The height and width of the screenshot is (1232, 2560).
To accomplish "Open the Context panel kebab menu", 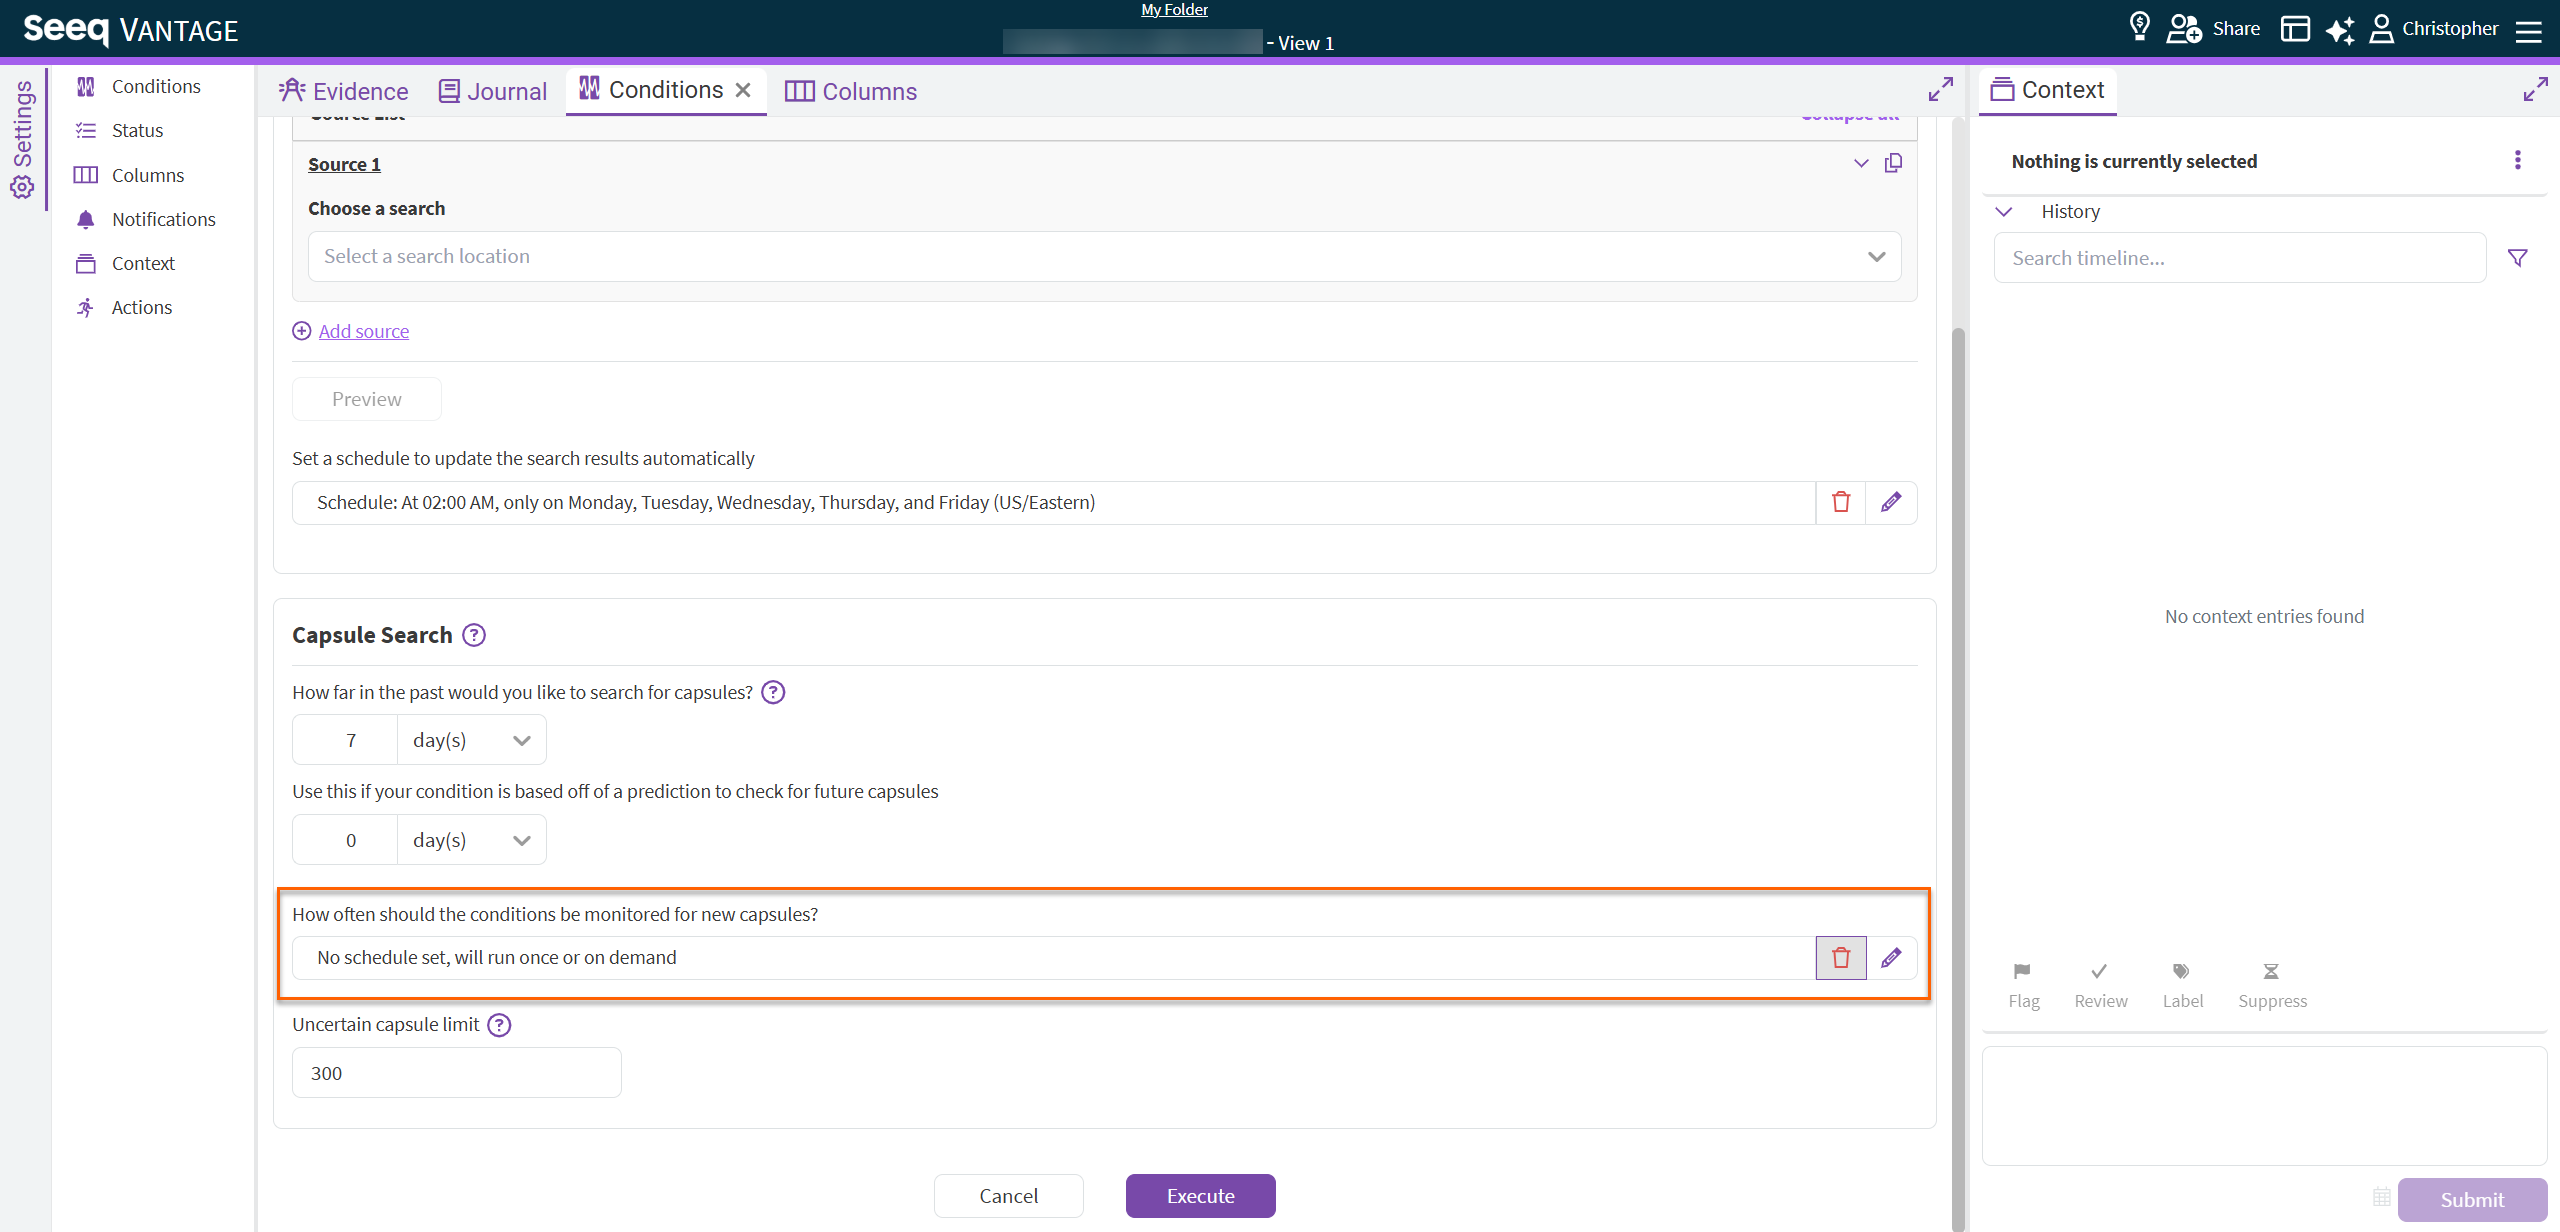I will tap(2518, 160).
